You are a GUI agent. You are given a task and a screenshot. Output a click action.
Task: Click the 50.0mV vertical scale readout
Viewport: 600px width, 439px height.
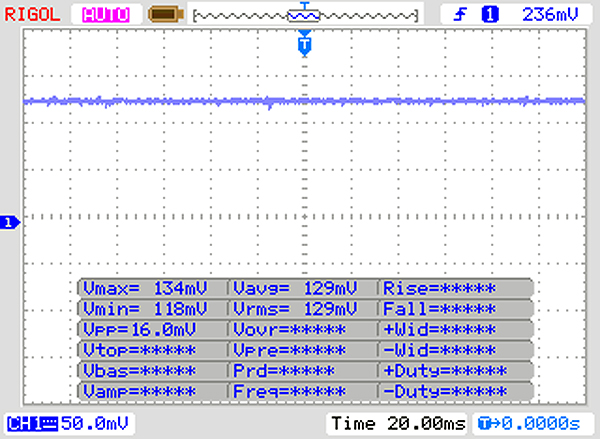[95, 424]
